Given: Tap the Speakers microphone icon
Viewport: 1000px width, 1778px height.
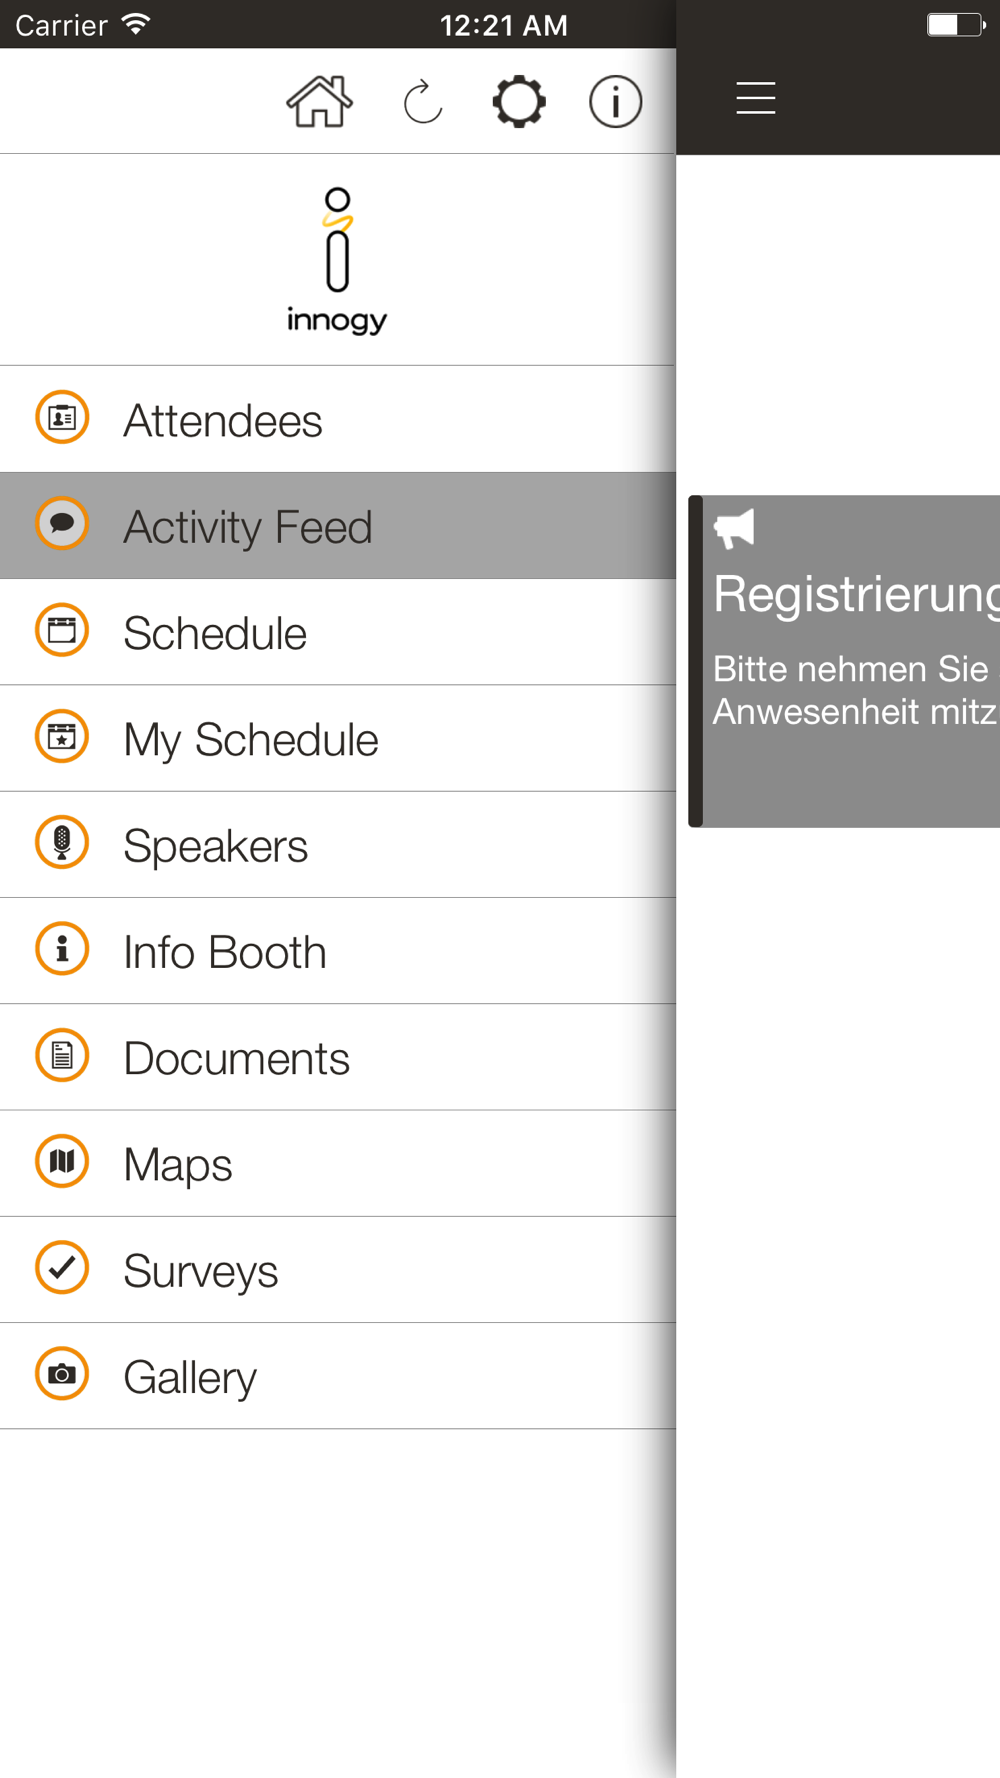Looking at the screenshot, I should click(62, 843).
